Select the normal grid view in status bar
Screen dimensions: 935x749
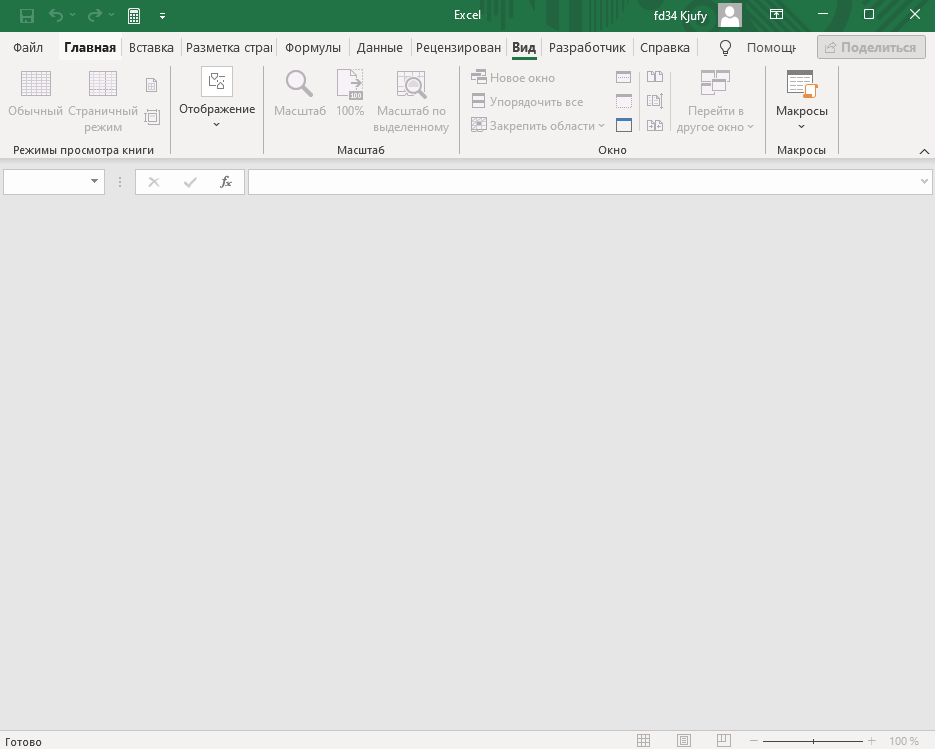click(x=644, y=741)
